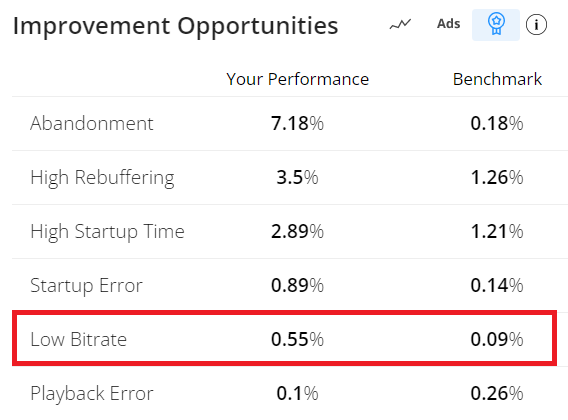This screenshot has width=568, height=420.
Task: Open the info circle icon
Action: coord(536,25)
